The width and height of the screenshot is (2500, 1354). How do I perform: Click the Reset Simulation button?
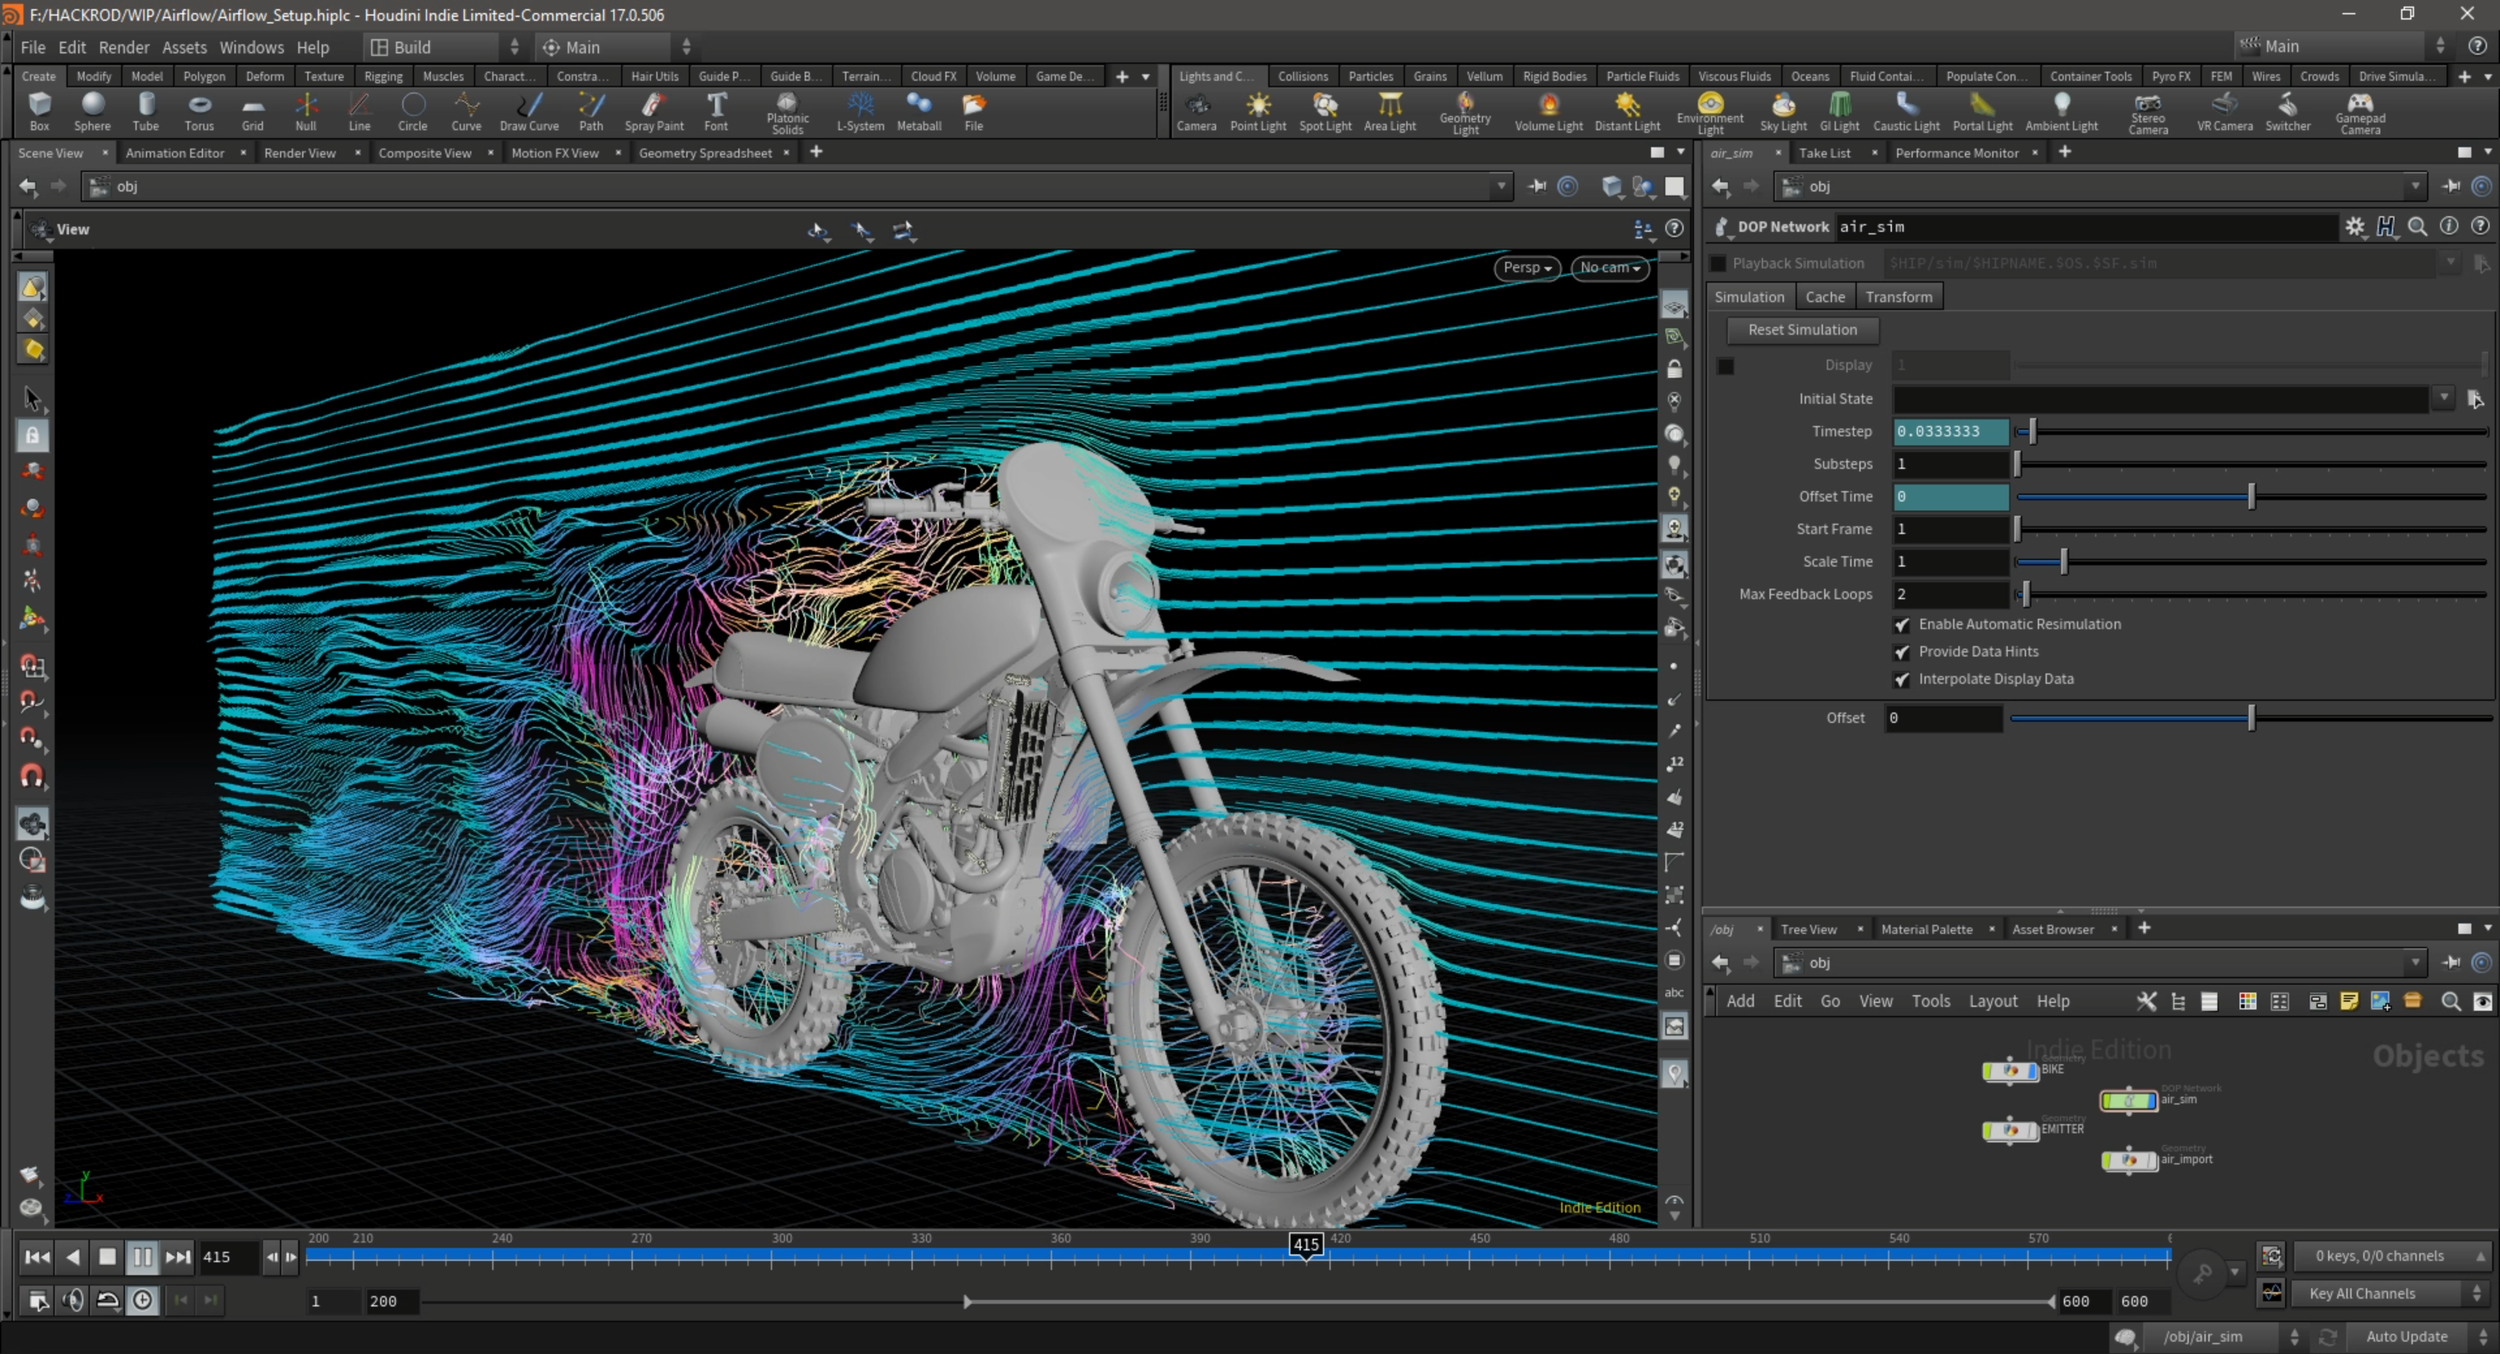pos(1801,330)
